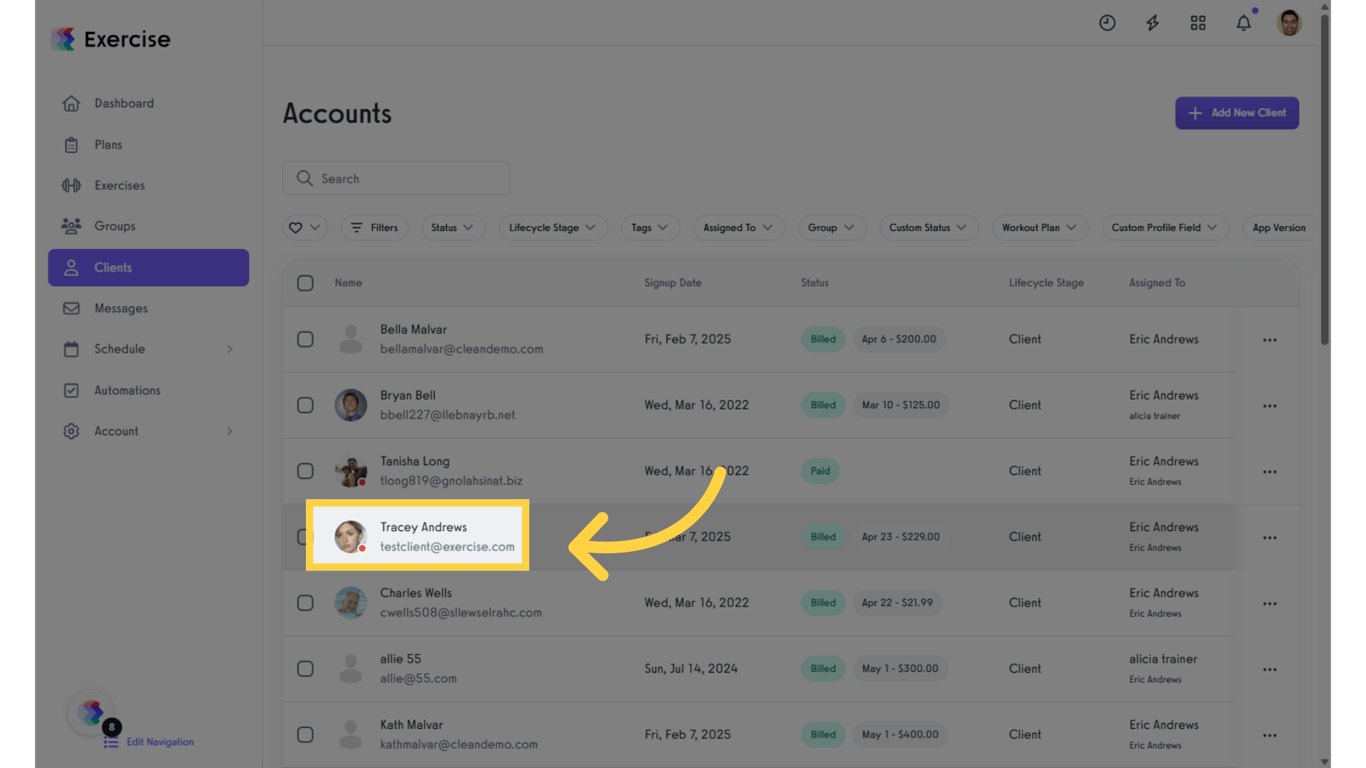Expand the Assigned To dropdown
1366x768 pixels.
738,227
